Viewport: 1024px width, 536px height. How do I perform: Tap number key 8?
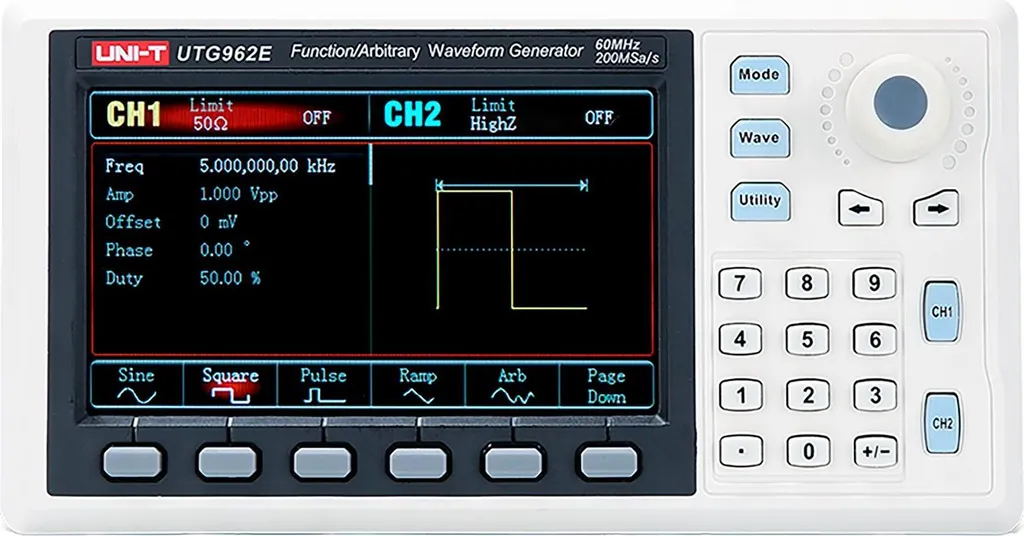pyautogui.click(x=807, y=284)
